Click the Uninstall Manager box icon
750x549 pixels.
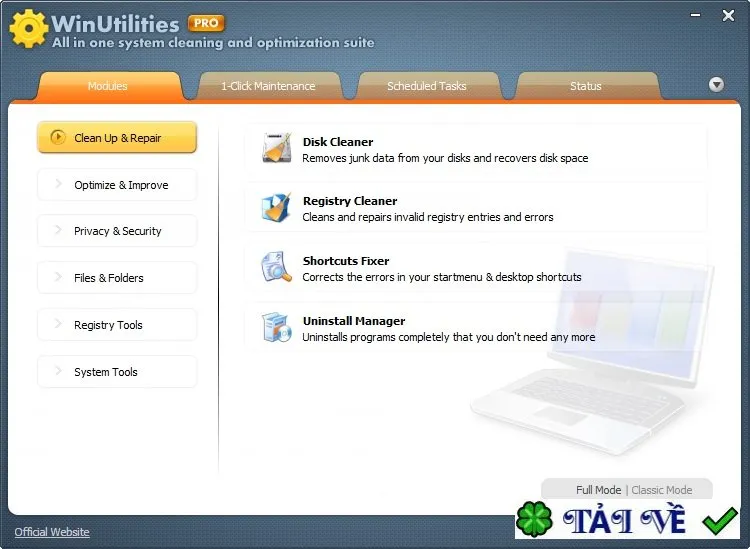(x=277, y=327)
